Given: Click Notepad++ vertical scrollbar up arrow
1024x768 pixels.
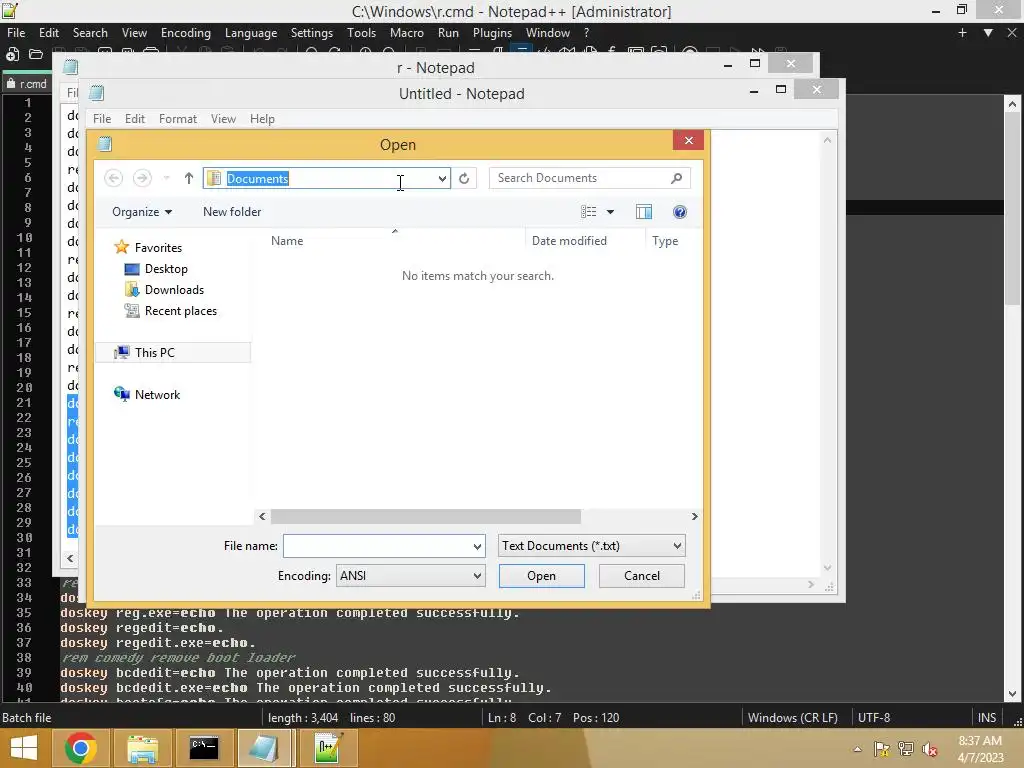Looking at the screenshot, I should [x=1012, y=103].
